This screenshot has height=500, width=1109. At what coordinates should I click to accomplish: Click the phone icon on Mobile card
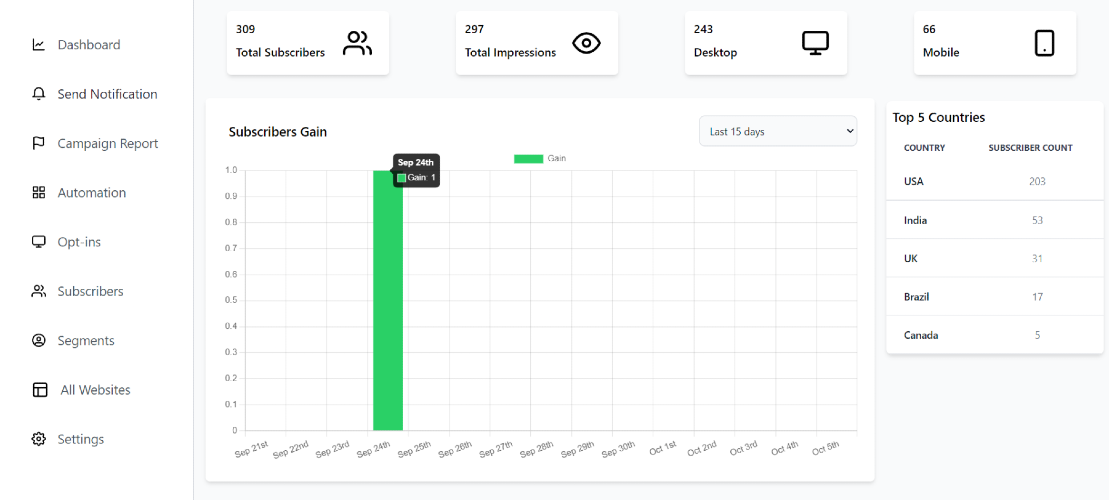[1045, 43]
